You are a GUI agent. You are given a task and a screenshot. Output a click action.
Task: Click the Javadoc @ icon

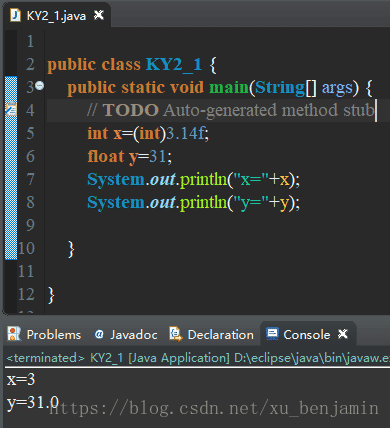[x=99, y=334]
